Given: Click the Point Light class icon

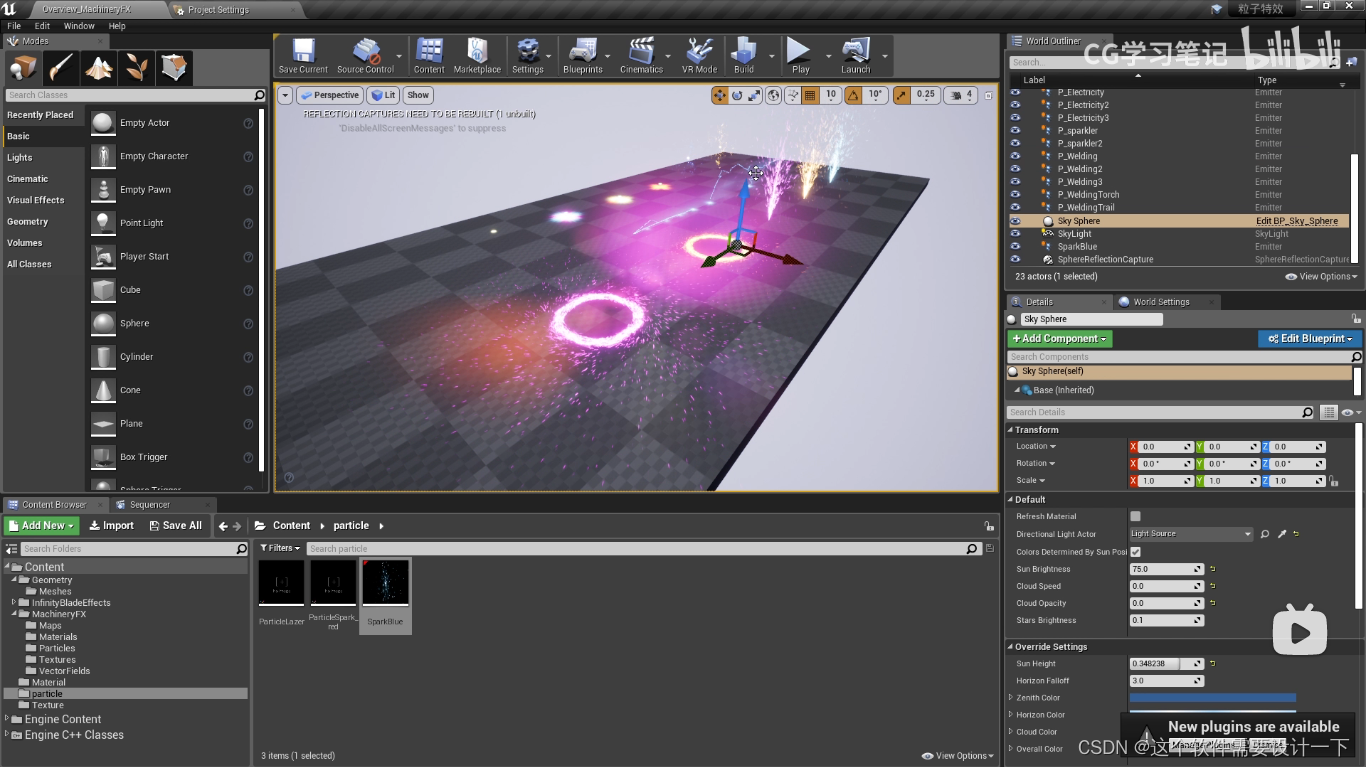Looking at the screenshot, I should click(x=103, y=223).
